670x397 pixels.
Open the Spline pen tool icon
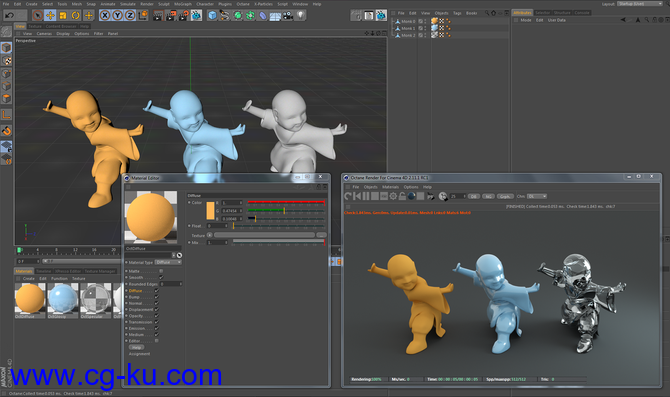pyautogui.click(x=225, y=15)
